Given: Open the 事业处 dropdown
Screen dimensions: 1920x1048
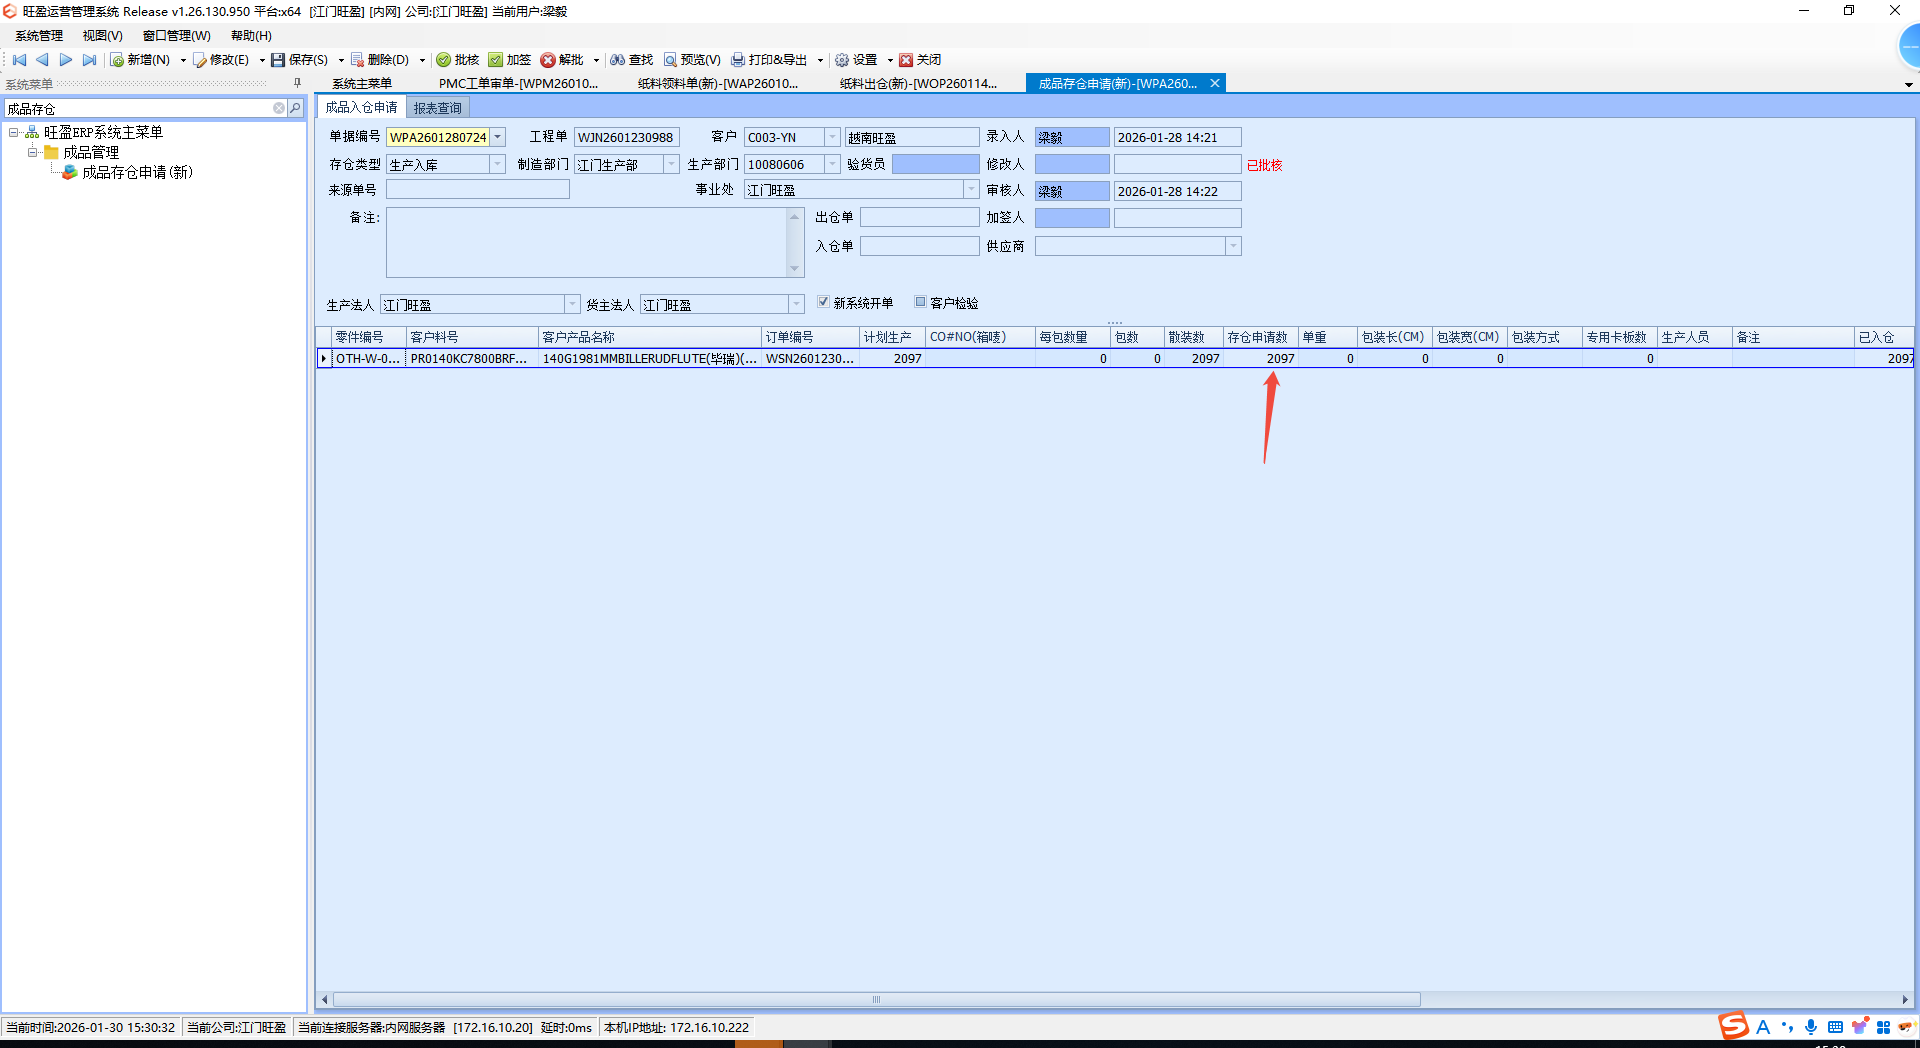Looking at the screenshot, I should coord(970,189).
